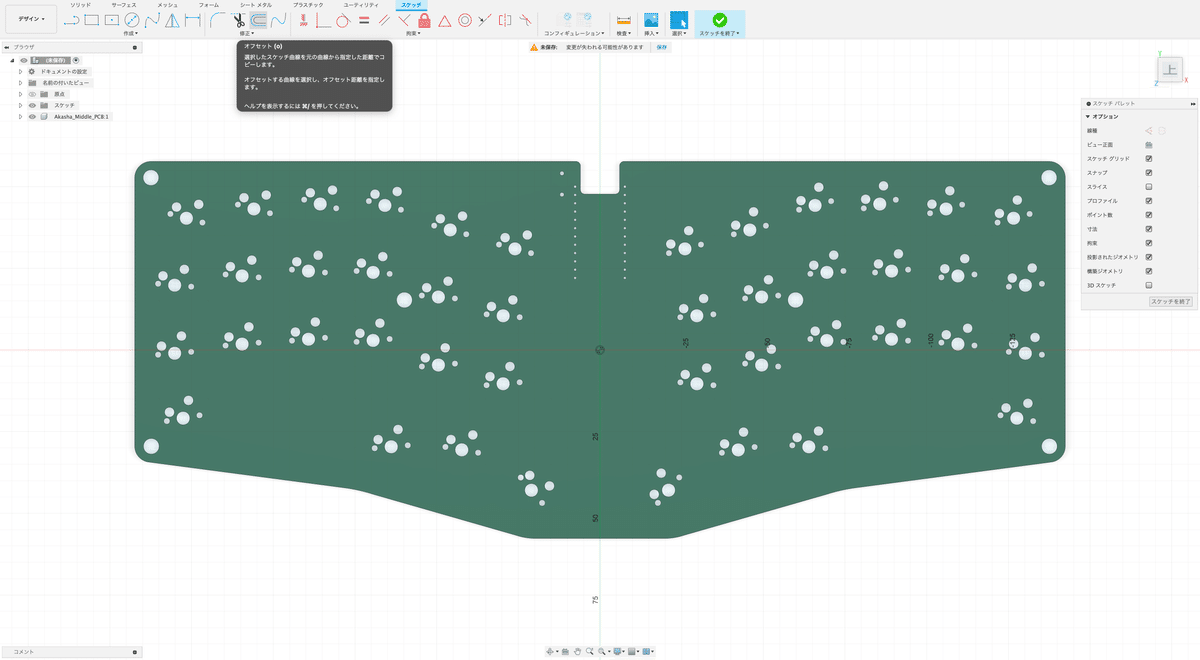The image size is (1200, 660).
Task: Click スケッチを終了 button in palette
Action: pyautogui.click(x=1170, y=301)
